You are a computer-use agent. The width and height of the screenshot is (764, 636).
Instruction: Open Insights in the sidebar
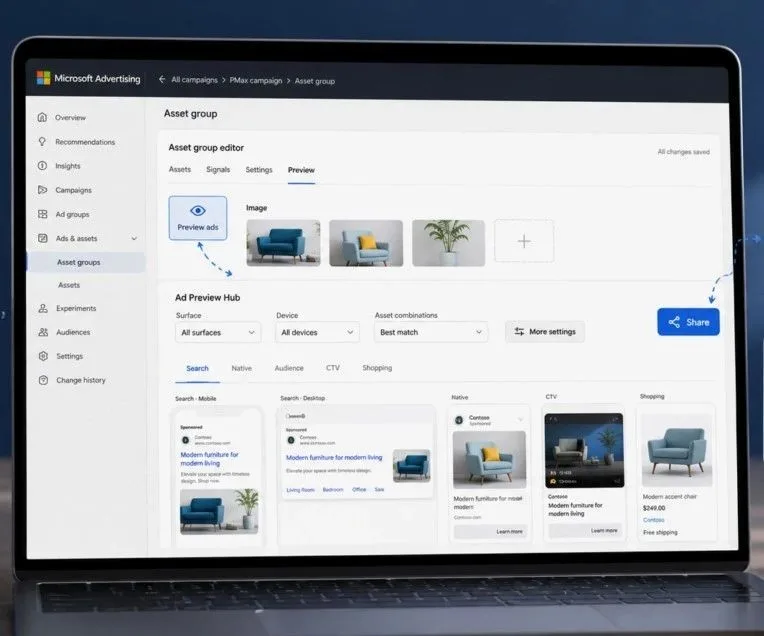click(68, 166)
